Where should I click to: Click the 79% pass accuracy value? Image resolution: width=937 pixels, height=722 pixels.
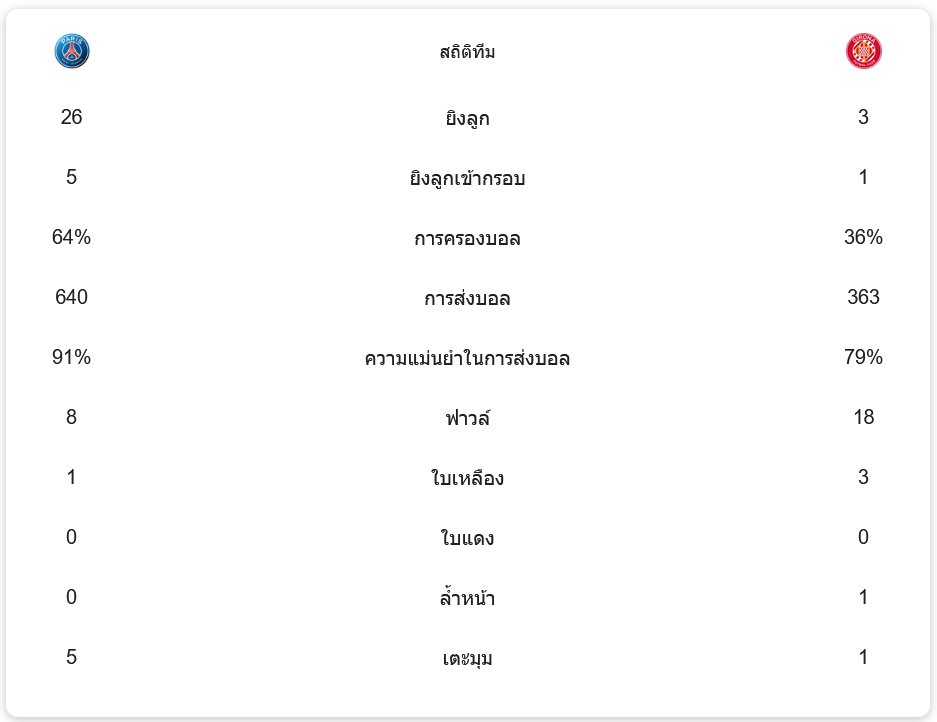863,357
